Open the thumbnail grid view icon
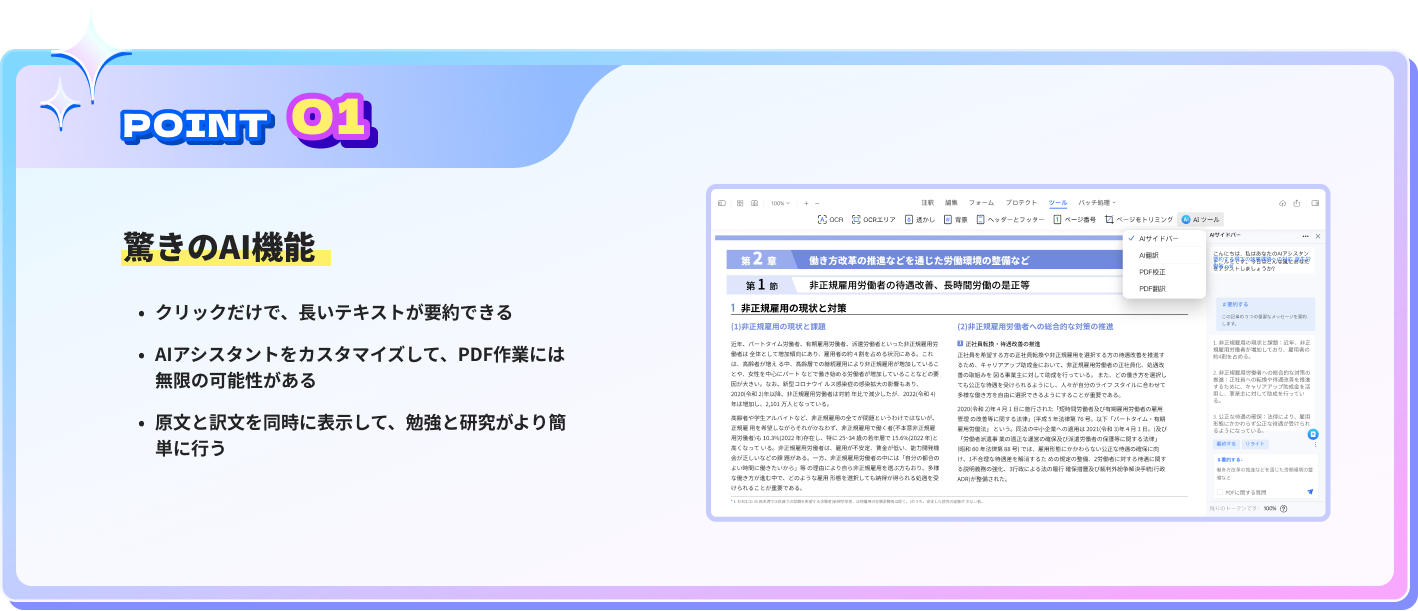Screen dimensions: 1418x611 tap(740, 203)
